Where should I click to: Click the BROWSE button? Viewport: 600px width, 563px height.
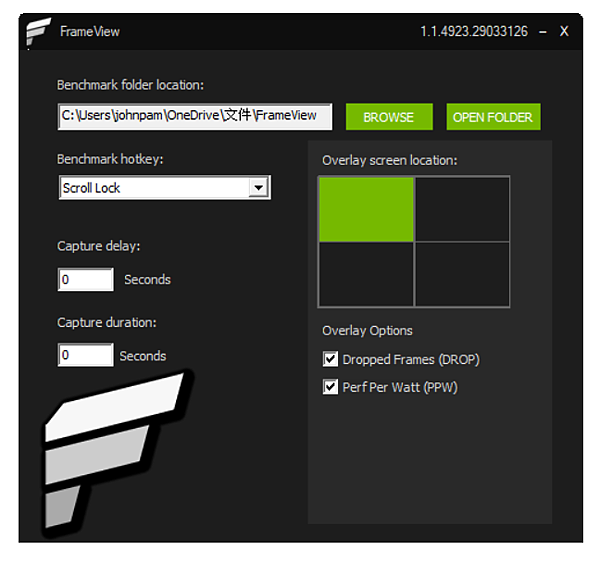point(389,117)
